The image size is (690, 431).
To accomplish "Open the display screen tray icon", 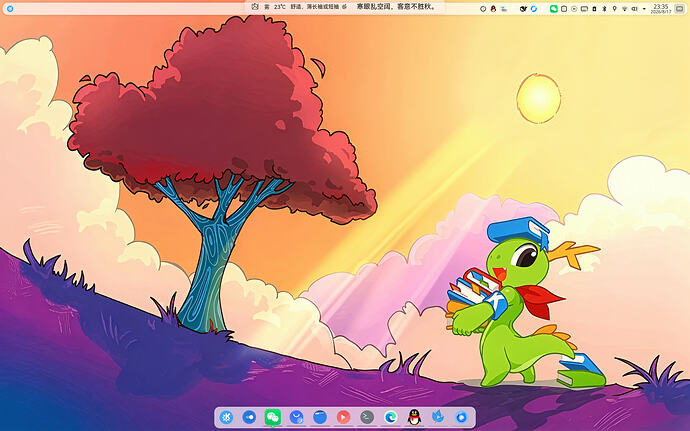I will (584, 9).
